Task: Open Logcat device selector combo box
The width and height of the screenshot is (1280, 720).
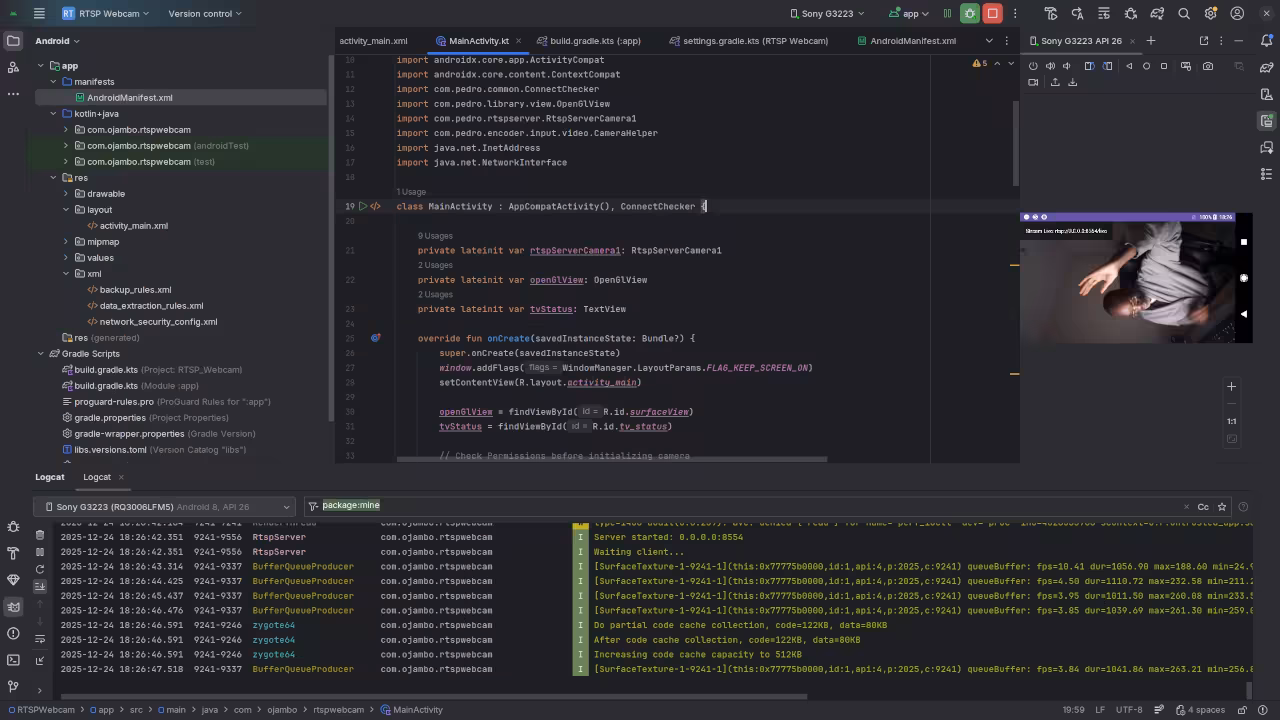Action: pos(163,507)
